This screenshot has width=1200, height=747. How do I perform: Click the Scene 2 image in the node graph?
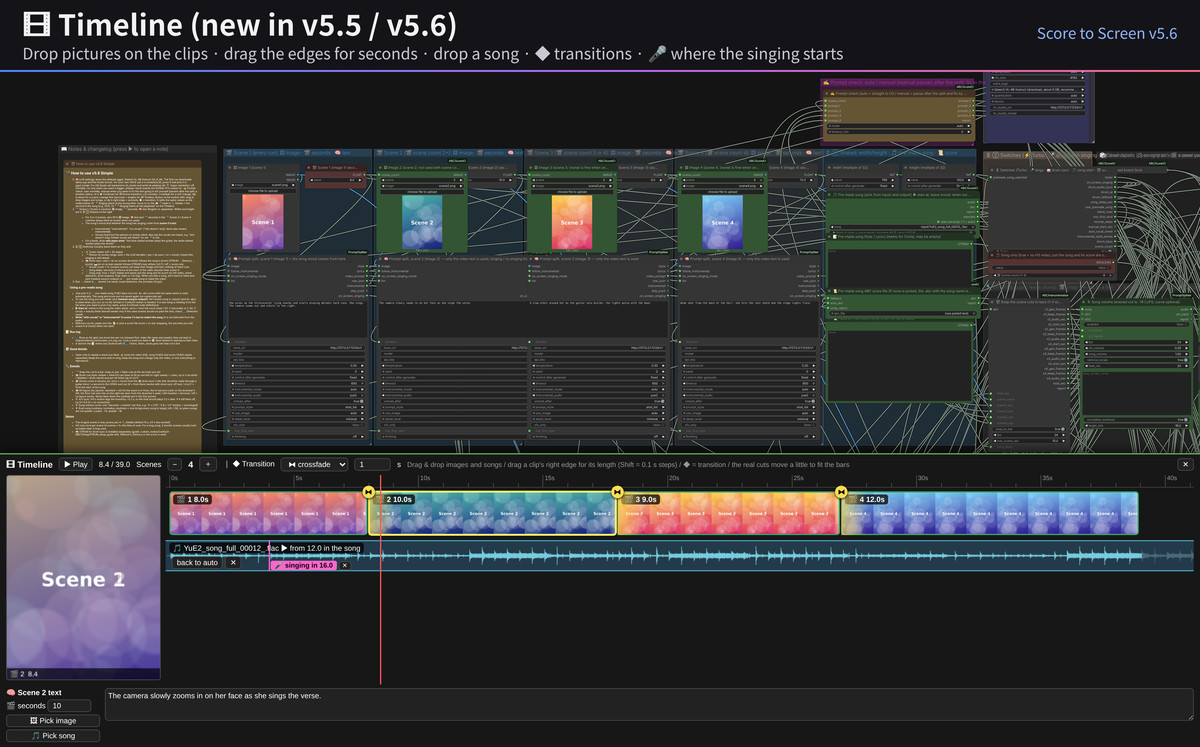tap(421, 221)
